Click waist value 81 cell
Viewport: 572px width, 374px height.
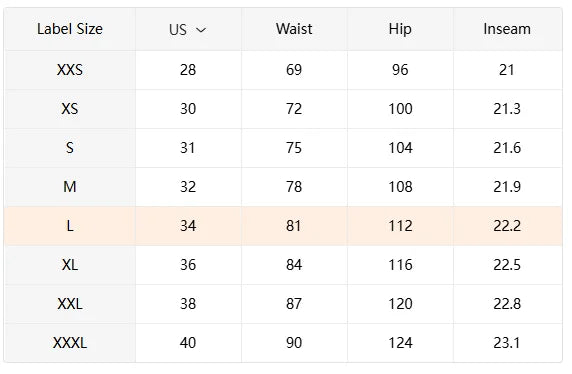[x=294, y=226]
